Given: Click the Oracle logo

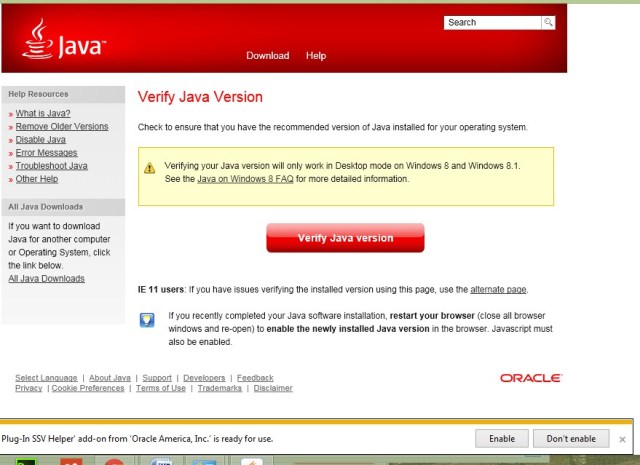Looking at the screenshot, I should tap(531, 378).
